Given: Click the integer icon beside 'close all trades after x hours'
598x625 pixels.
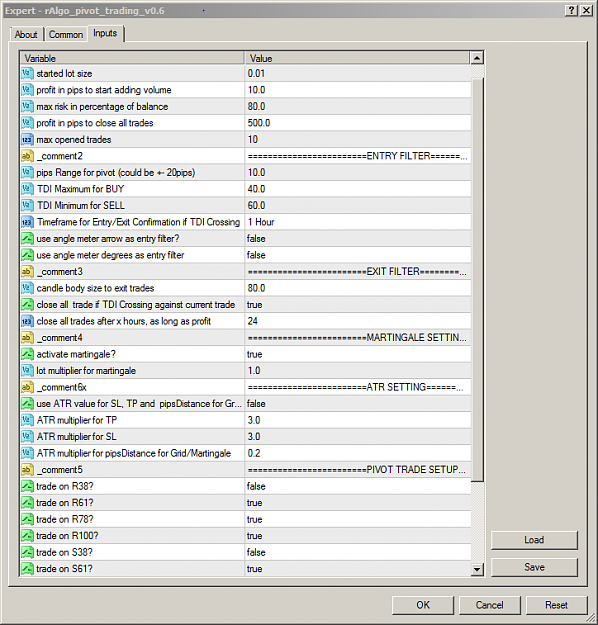Looking at the screenshot, I should pos(27,321).
